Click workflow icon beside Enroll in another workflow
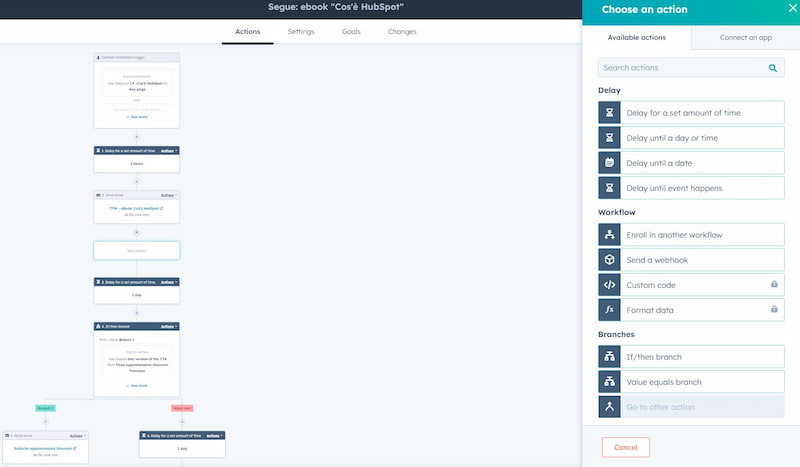This screenshot has height=467, width=800. coord(609,235)
